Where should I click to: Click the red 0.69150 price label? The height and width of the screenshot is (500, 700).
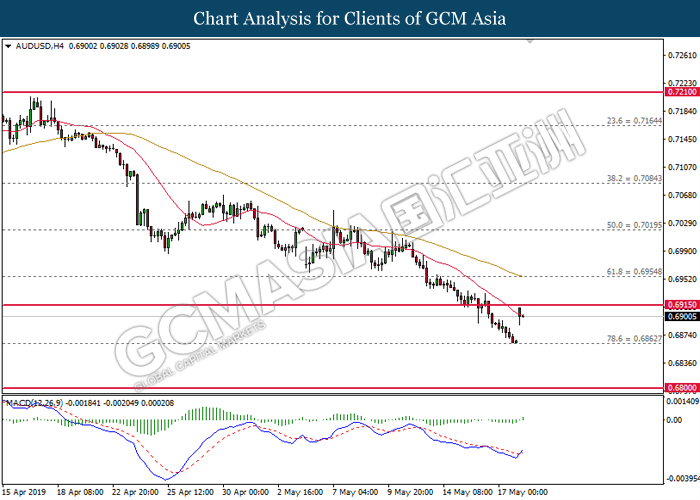[x=682, y=305]
